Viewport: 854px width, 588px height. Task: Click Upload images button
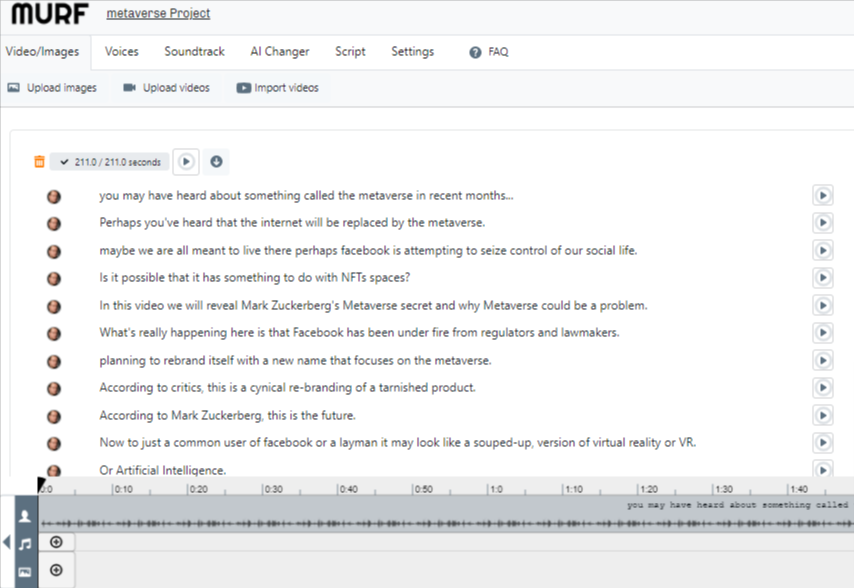coord(52,88)
